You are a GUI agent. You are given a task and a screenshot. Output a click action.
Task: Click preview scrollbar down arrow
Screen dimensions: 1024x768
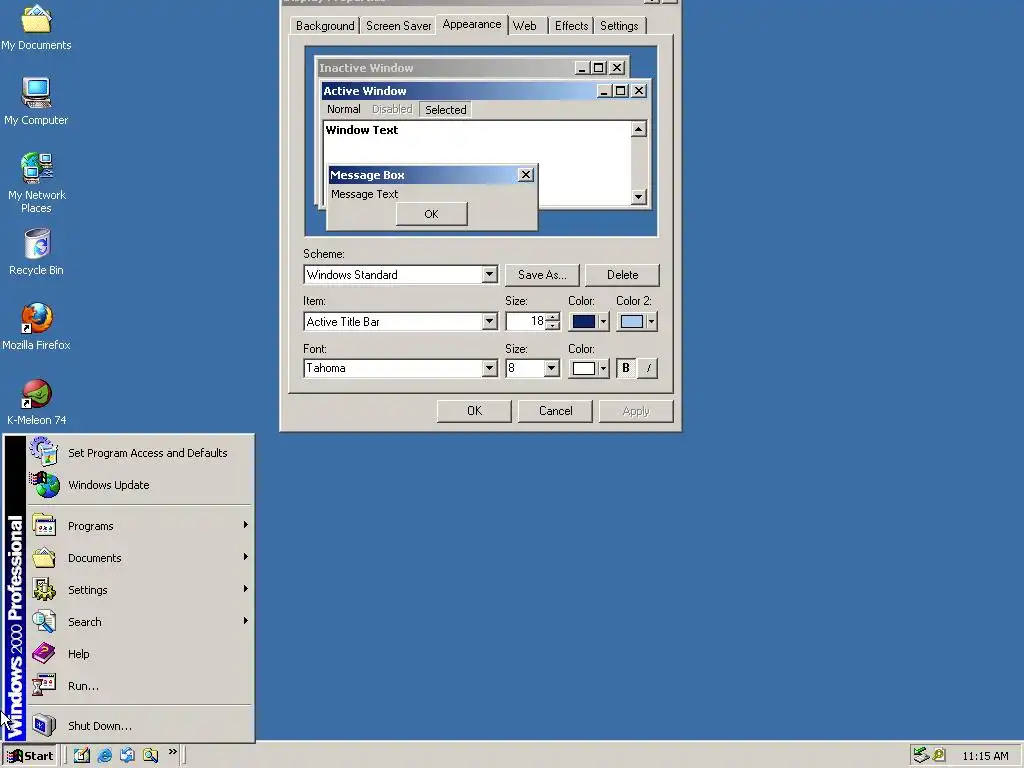639,196
